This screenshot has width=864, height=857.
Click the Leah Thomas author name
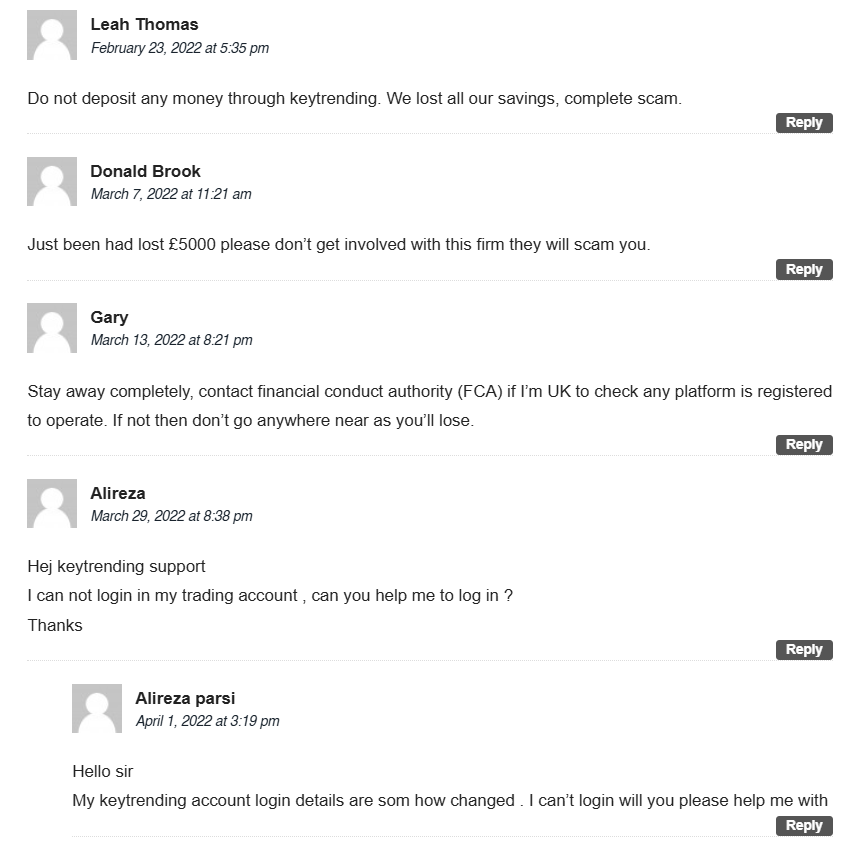pos(144,24)
